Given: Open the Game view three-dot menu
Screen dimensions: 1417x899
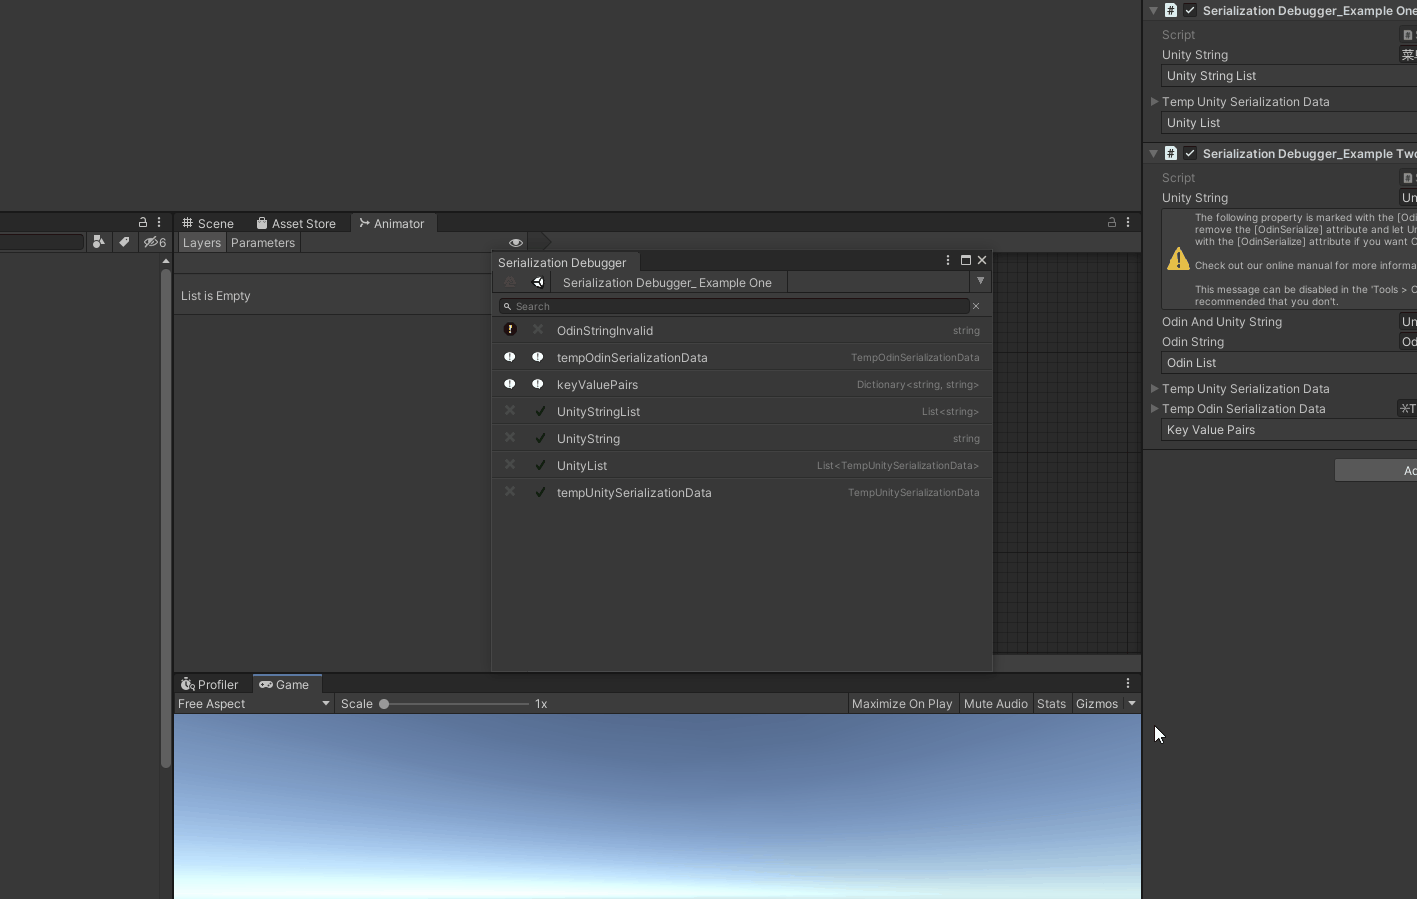Looking at the screenshot, I should [1128, 683].
